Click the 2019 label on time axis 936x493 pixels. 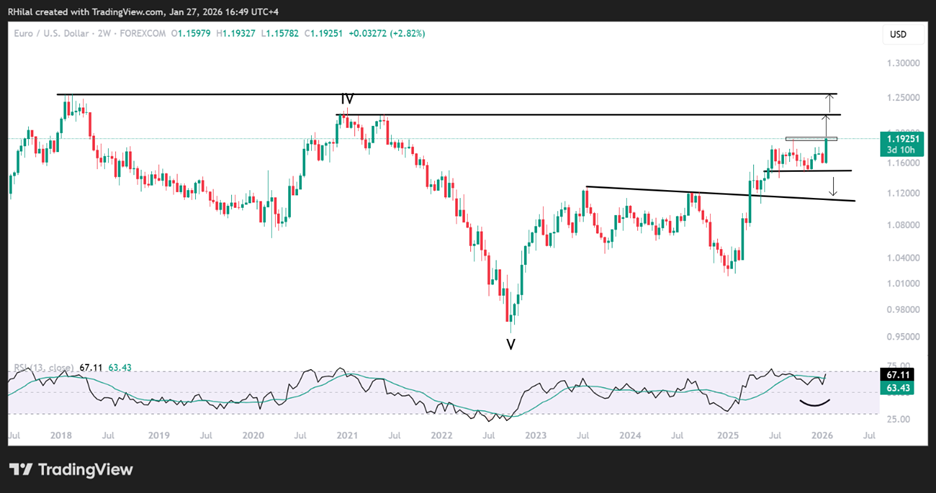(159, 436)
